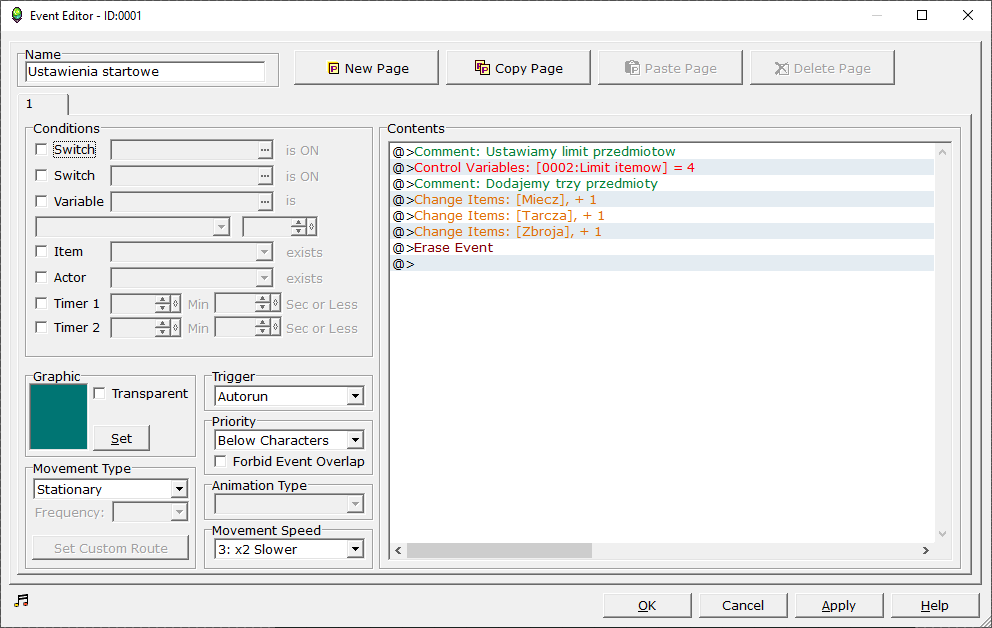992x628 pixels.
Task: Click the Timer 1 seconds stepper
Action: [x=248, y=304]
